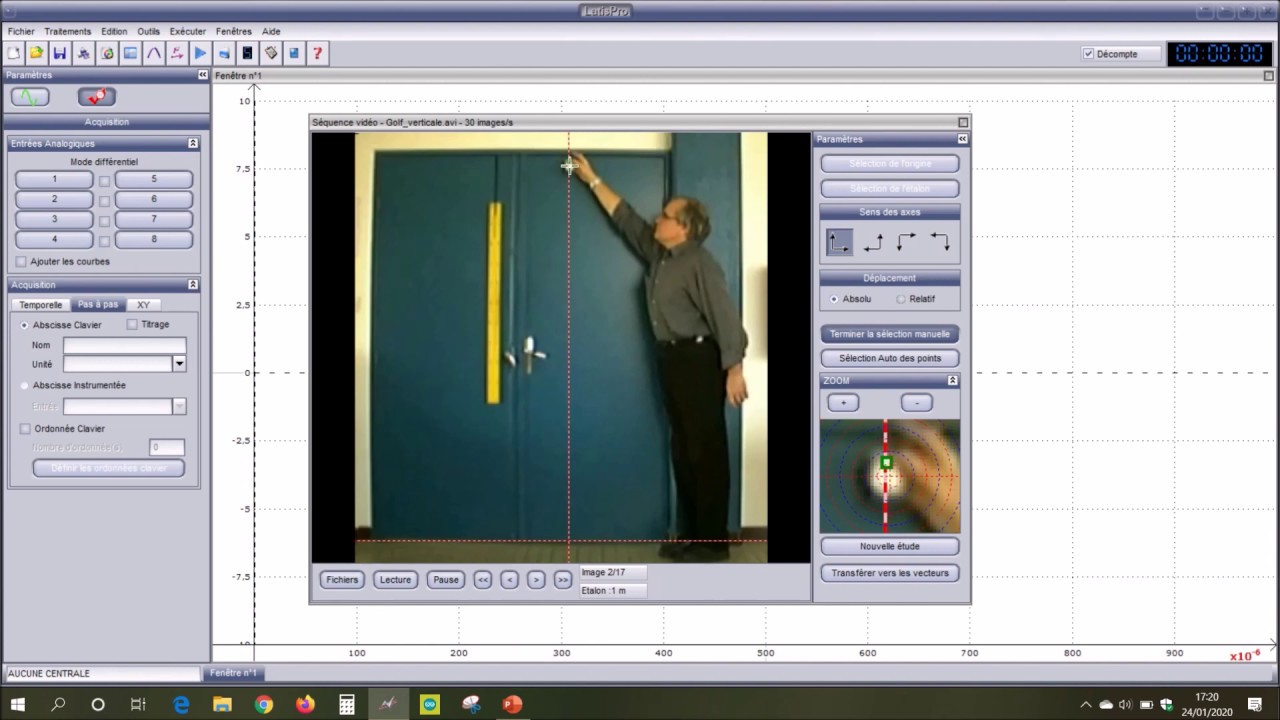1280x720 pixels.
Task: Choose axes orientation down and right
Action: tap(906, 242)
